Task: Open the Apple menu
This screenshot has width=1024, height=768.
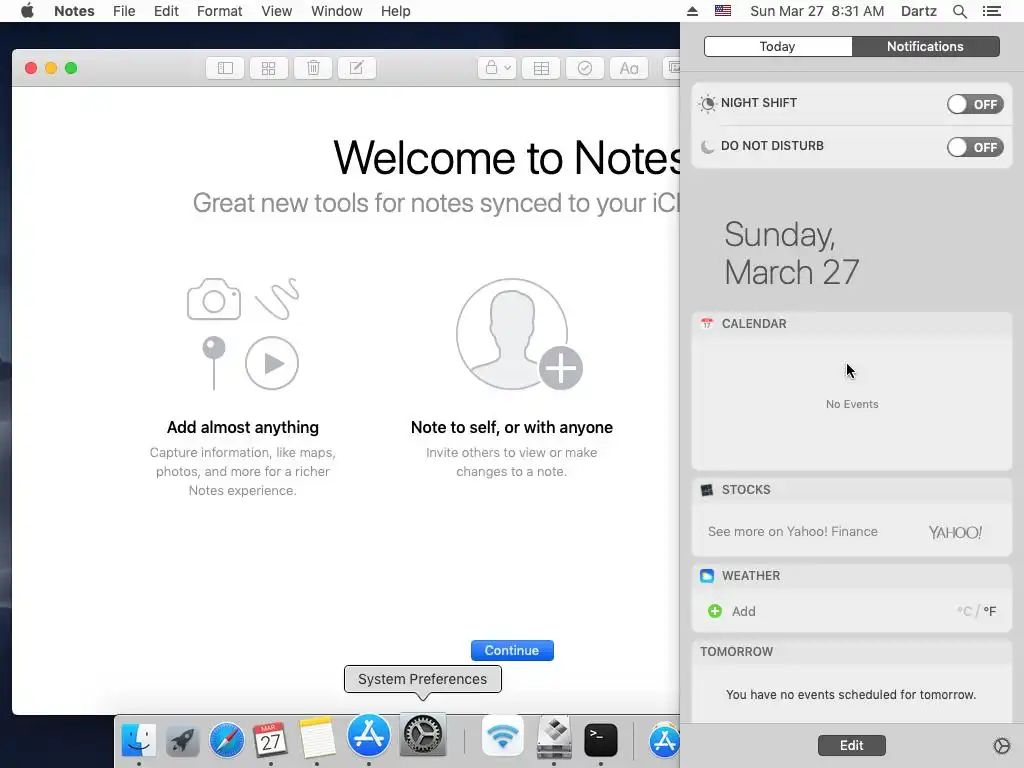Action: click(x=27, y=11)
